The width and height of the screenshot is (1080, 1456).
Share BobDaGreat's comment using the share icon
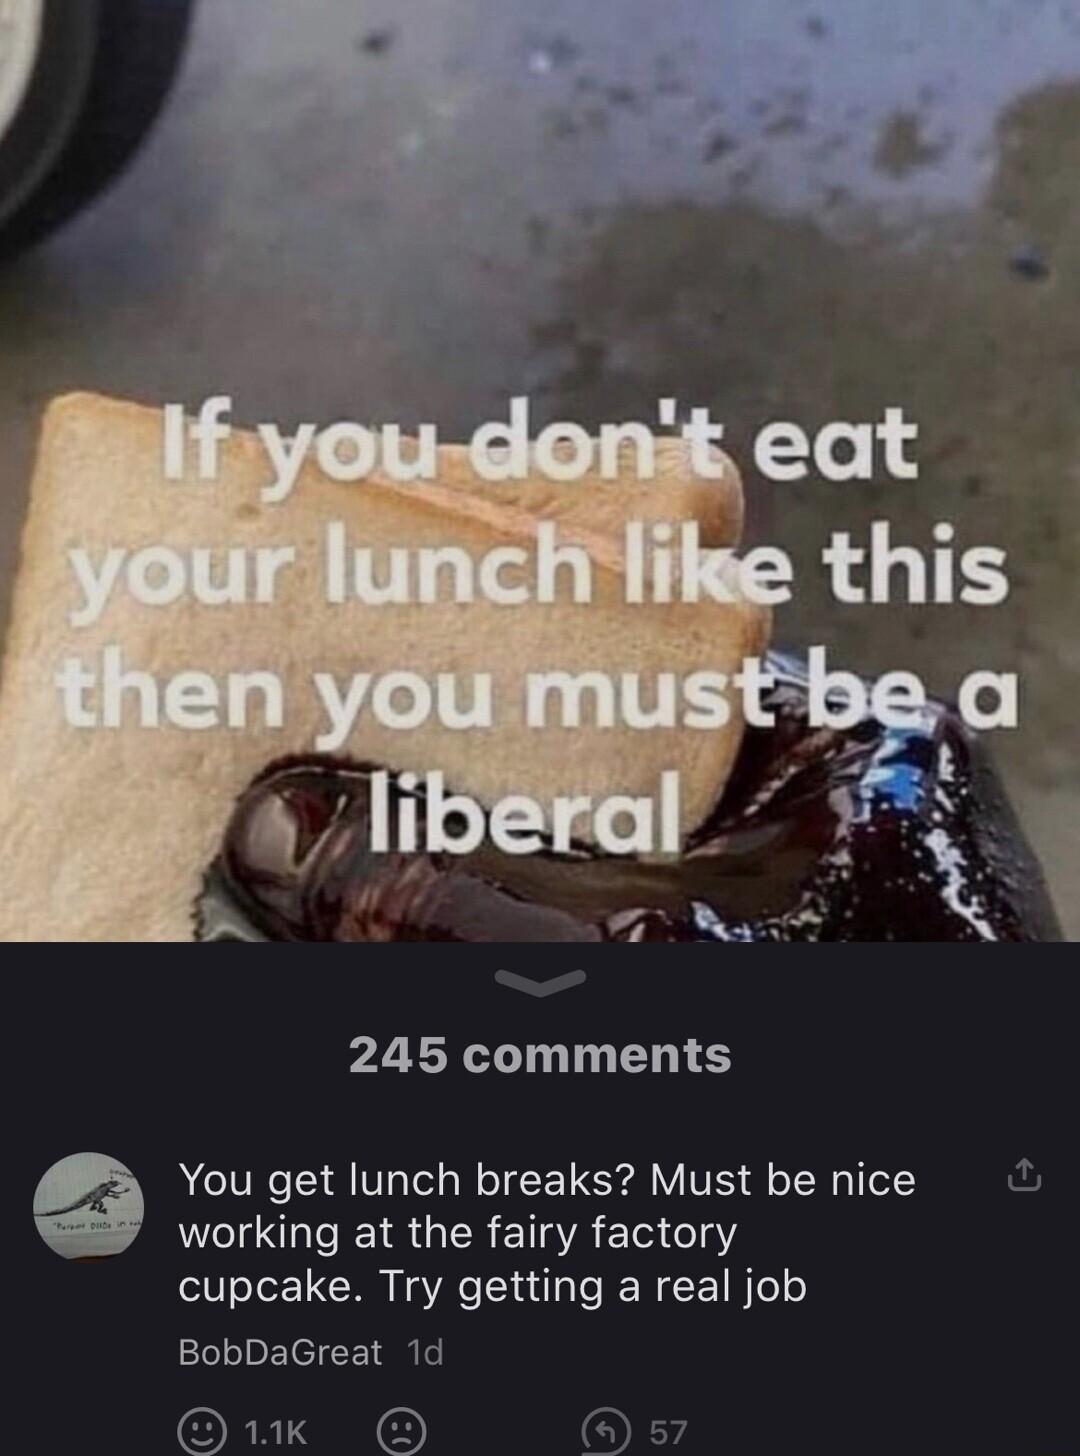coord(1024,1175)
